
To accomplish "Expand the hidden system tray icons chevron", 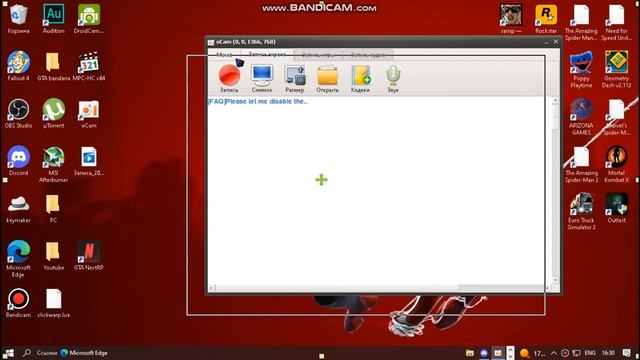I will pyautogui.click(x=553, y=353).
